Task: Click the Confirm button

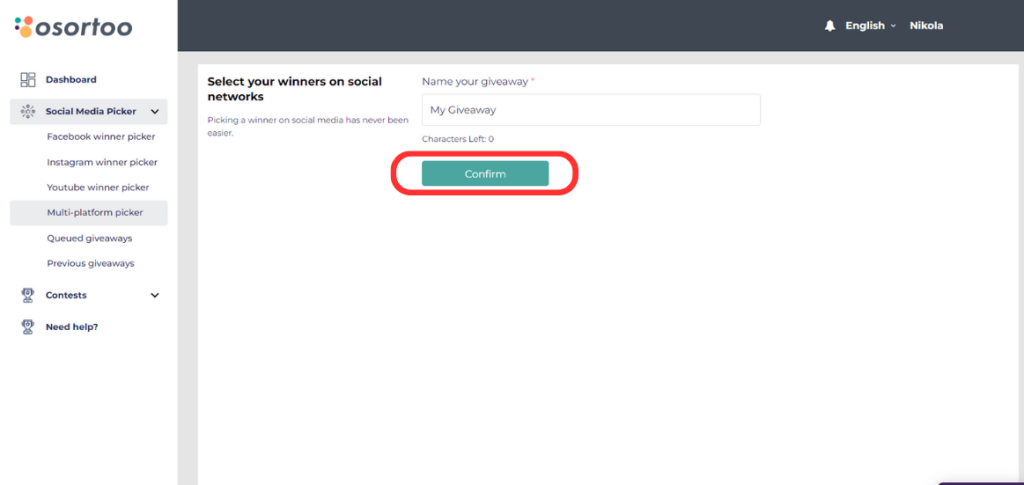Action: [485, 174]
